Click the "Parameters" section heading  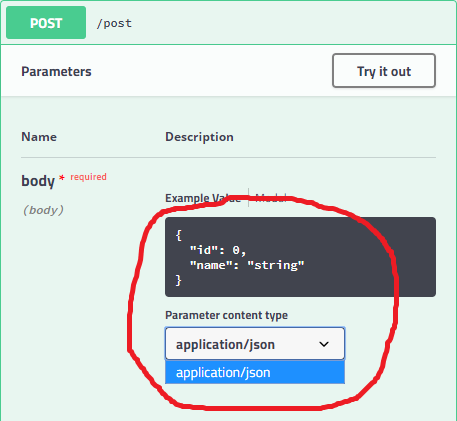click(56, 71)
